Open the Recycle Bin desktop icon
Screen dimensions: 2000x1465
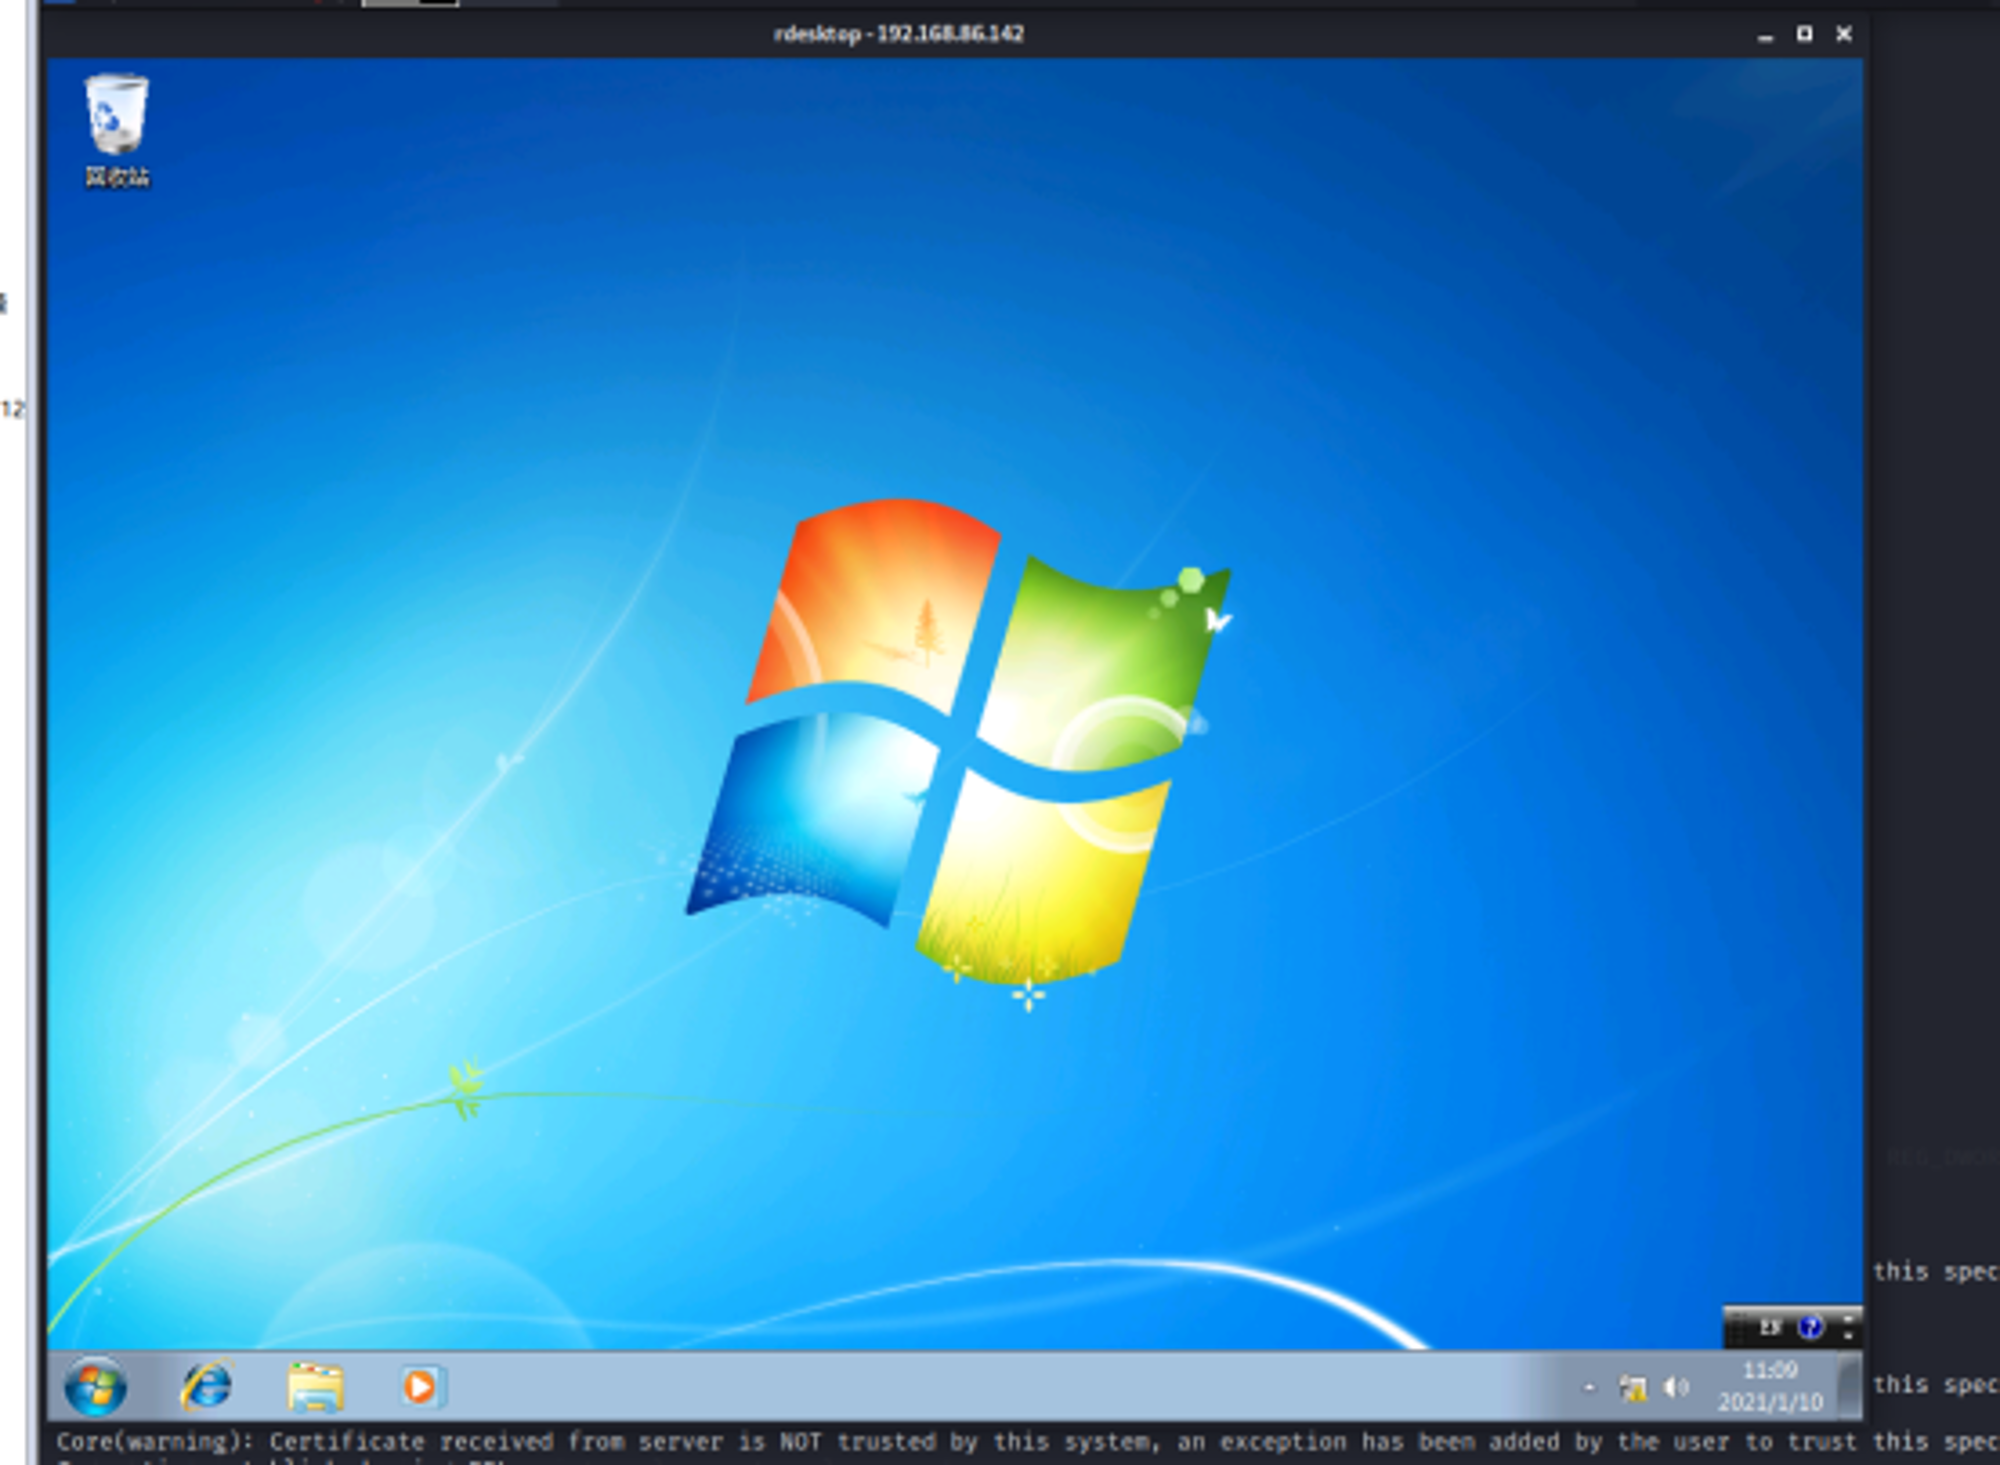pos(117,130)
